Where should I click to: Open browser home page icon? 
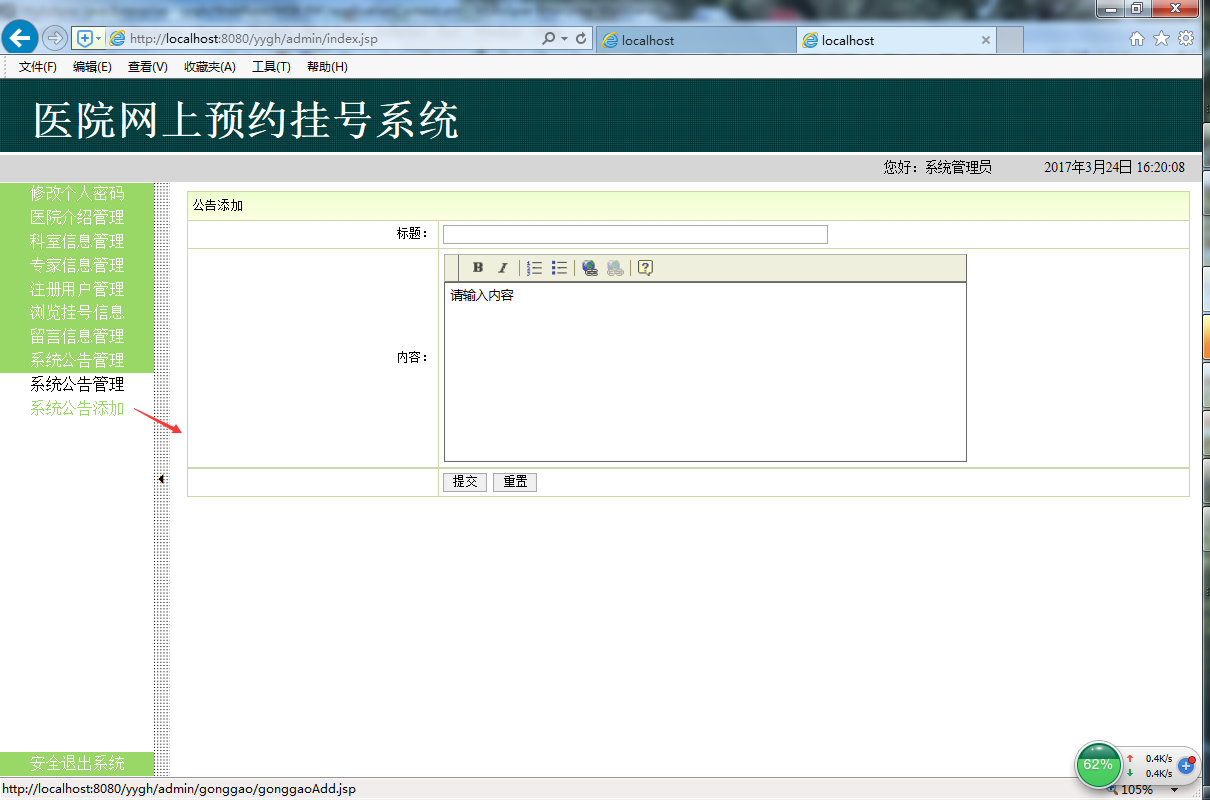1137,39
